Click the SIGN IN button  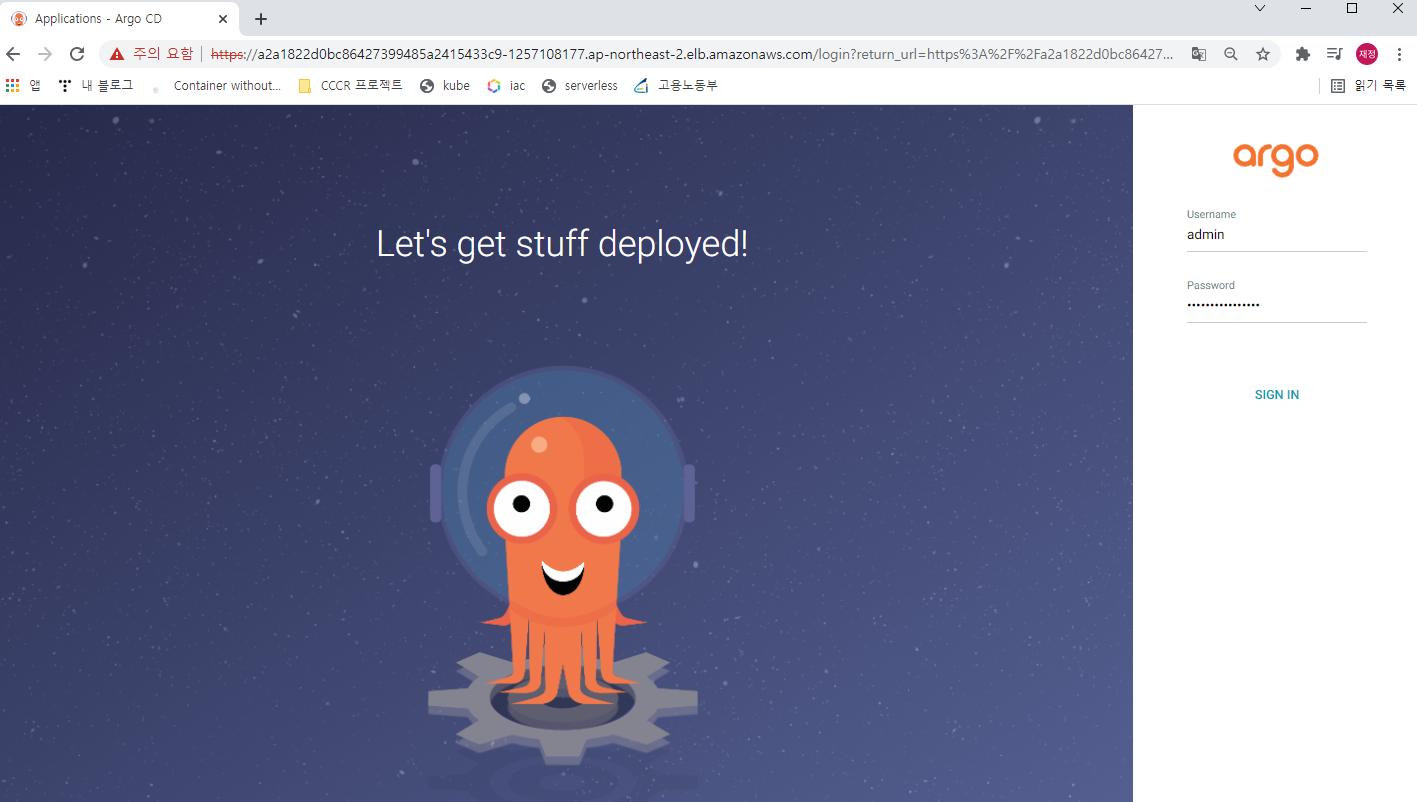click(1276, 395)
